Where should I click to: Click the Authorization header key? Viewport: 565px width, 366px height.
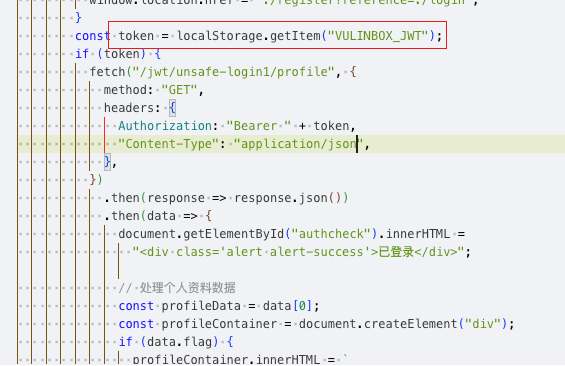[165, 126]
